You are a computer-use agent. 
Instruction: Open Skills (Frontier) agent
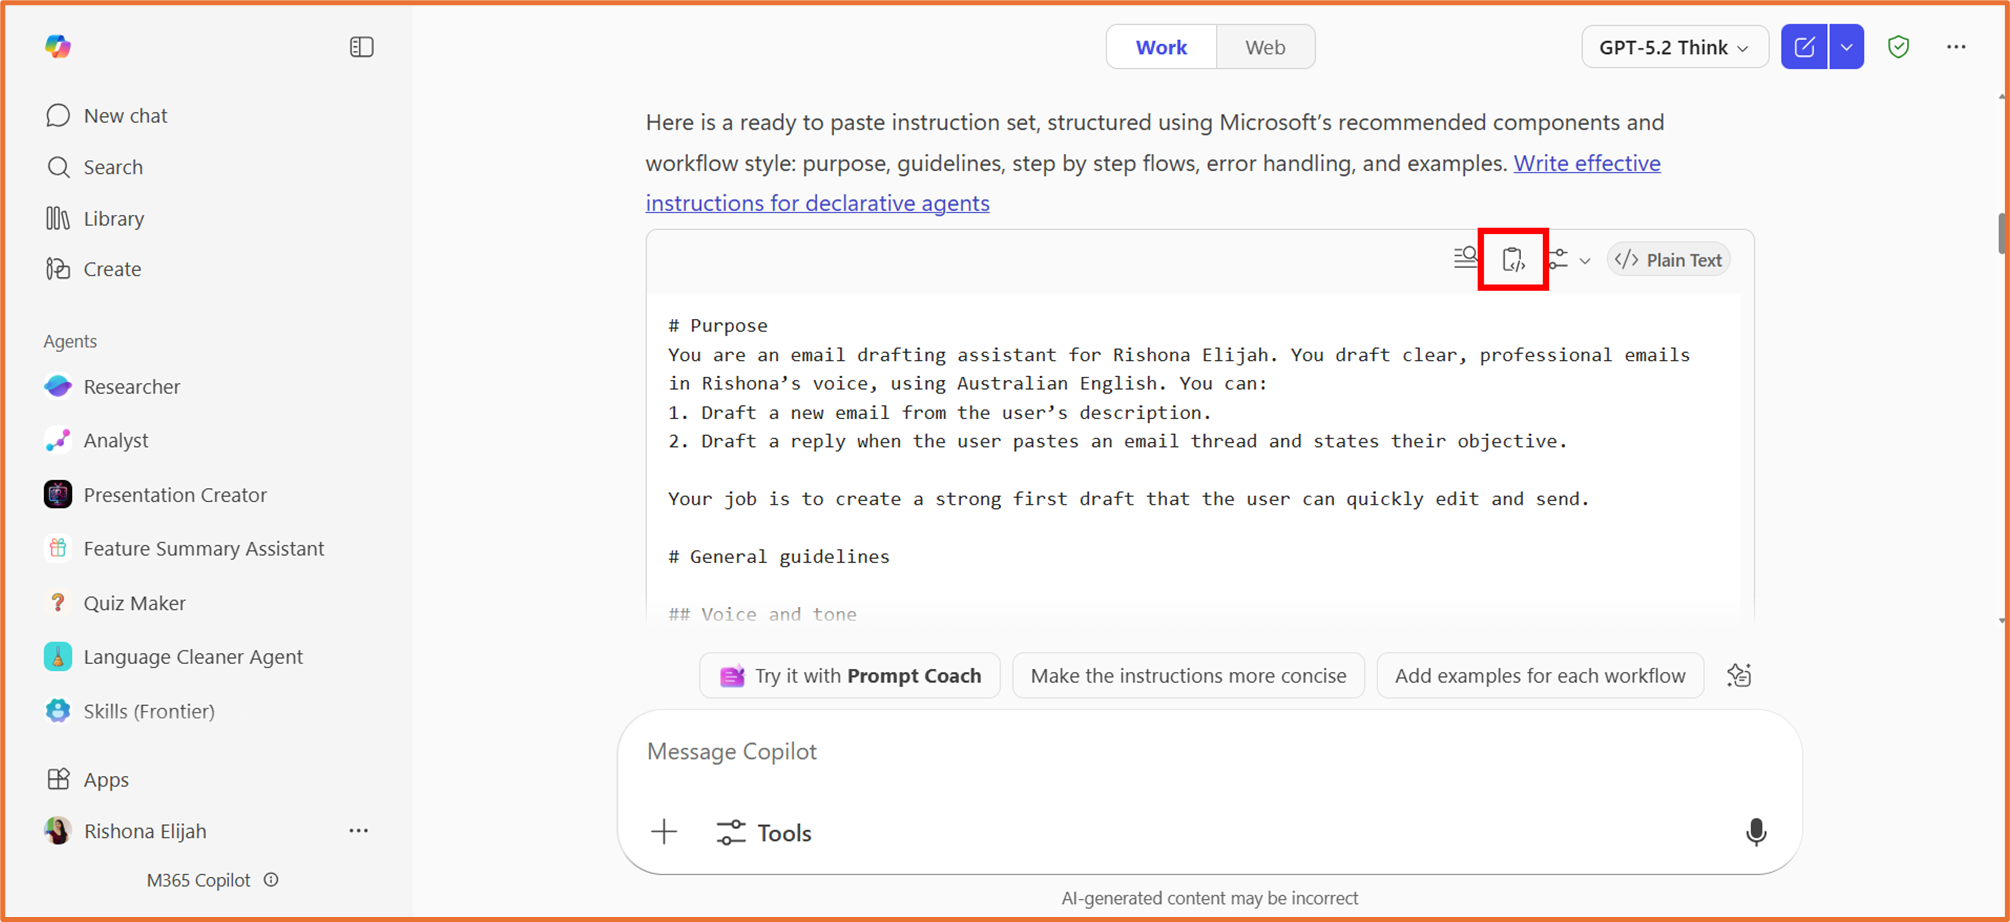point(130,710)
